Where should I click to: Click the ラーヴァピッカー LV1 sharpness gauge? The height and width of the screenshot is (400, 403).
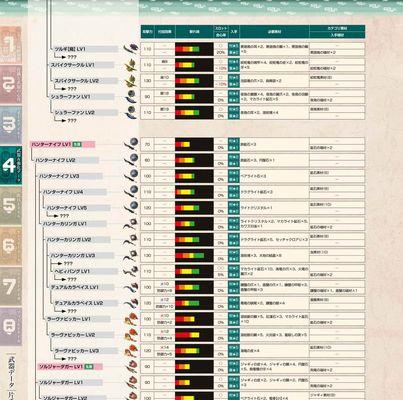pos(194,319)
